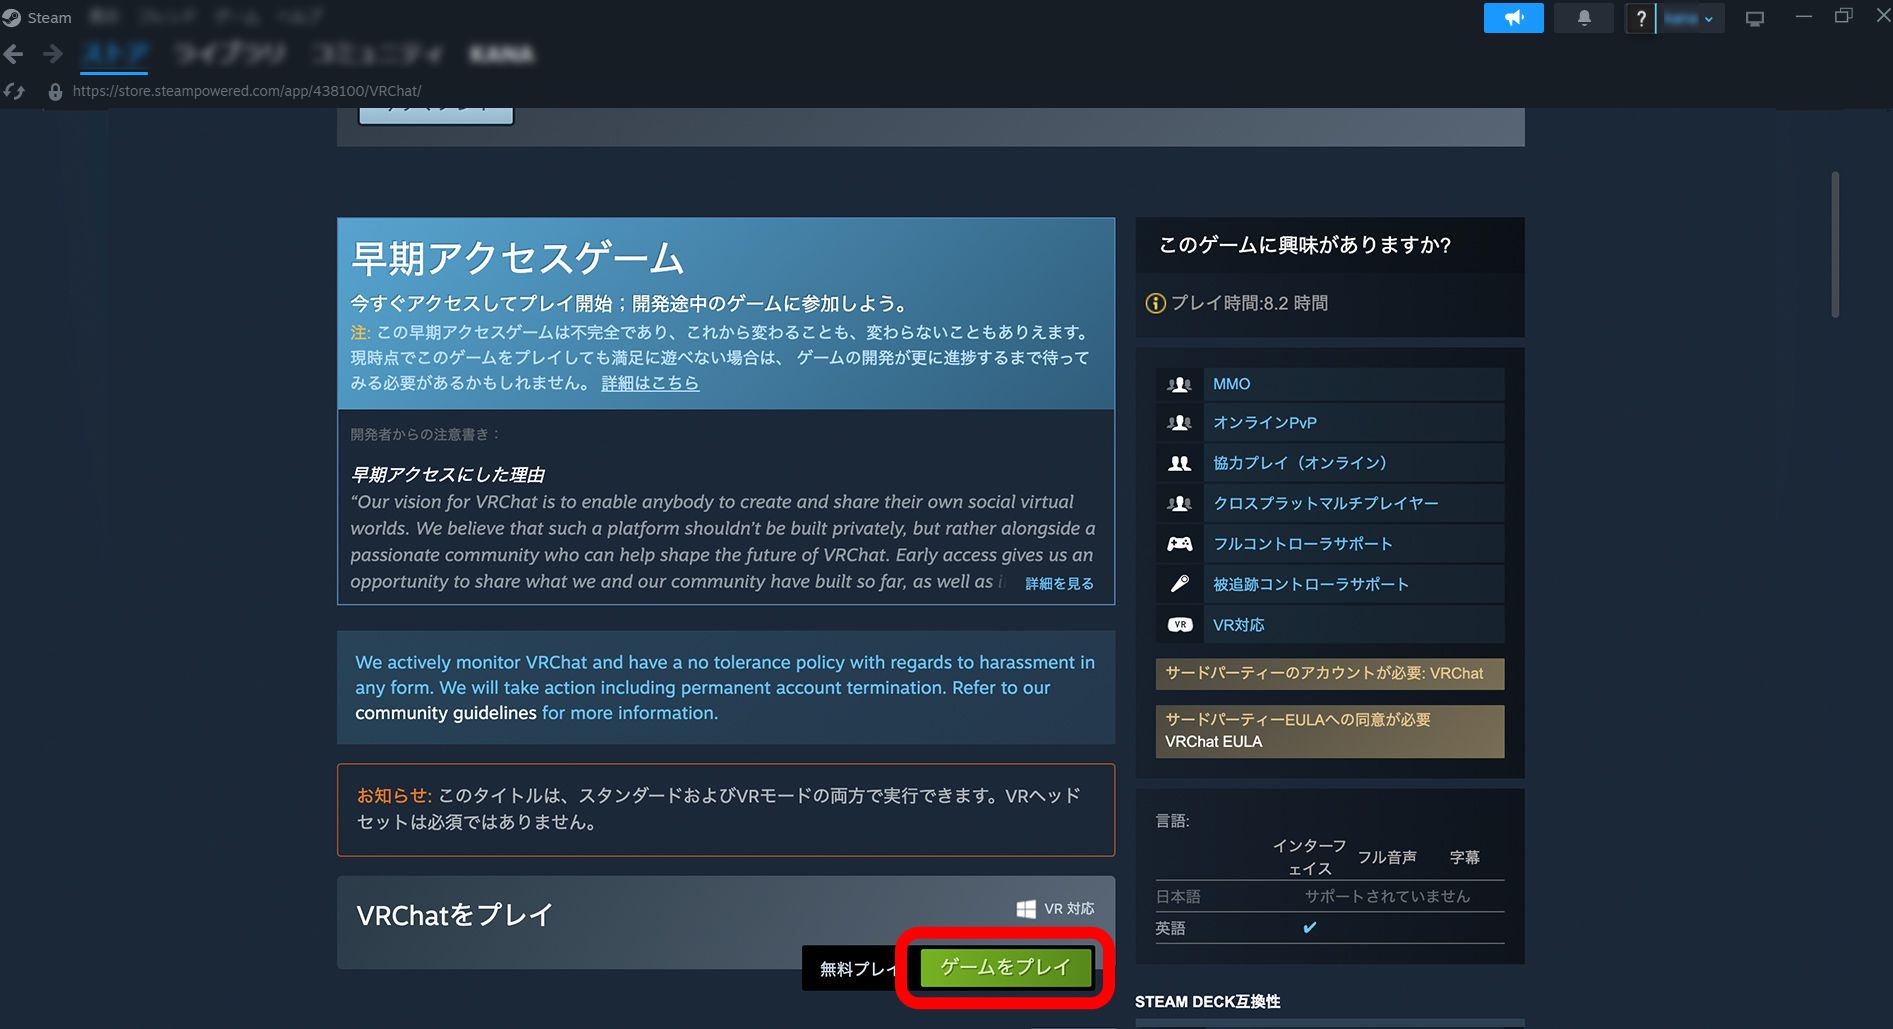Open the 詳細はこちら link
1893x1029 pixels.
650,382
